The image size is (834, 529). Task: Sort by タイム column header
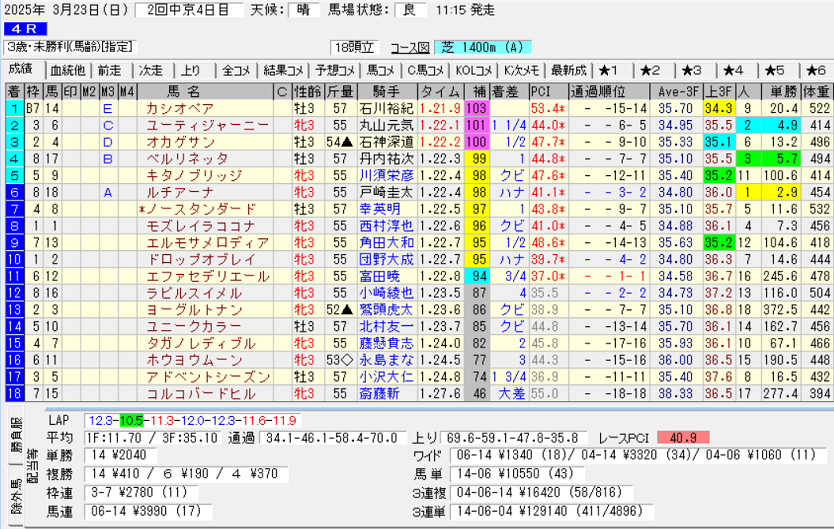tap(440, 91)
